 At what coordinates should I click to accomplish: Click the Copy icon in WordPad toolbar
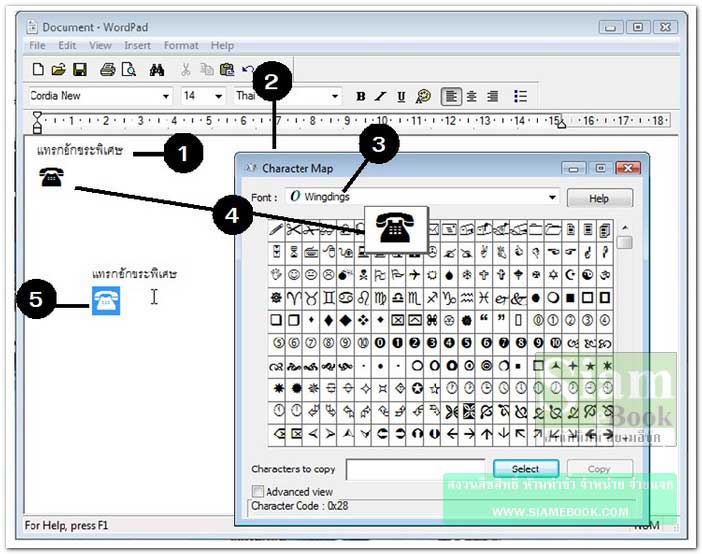tap(207, 69)
